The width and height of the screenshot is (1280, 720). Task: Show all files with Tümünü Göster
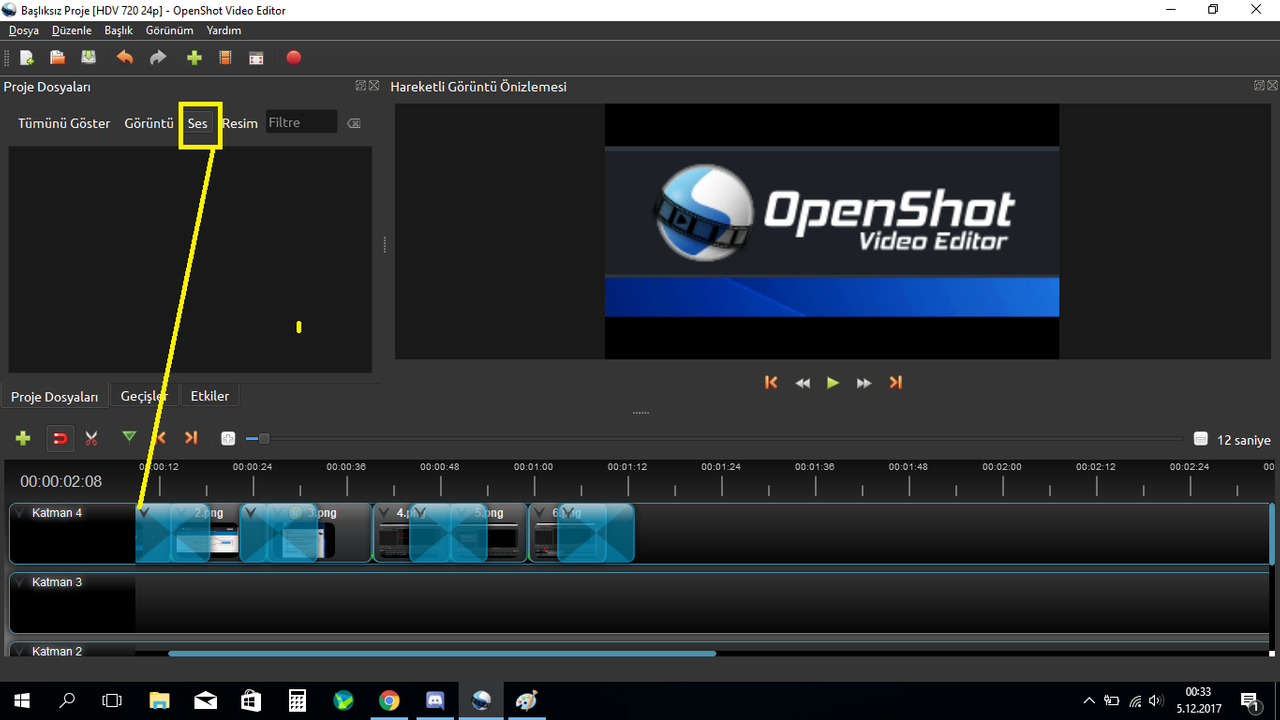click(x=64, y=123)
